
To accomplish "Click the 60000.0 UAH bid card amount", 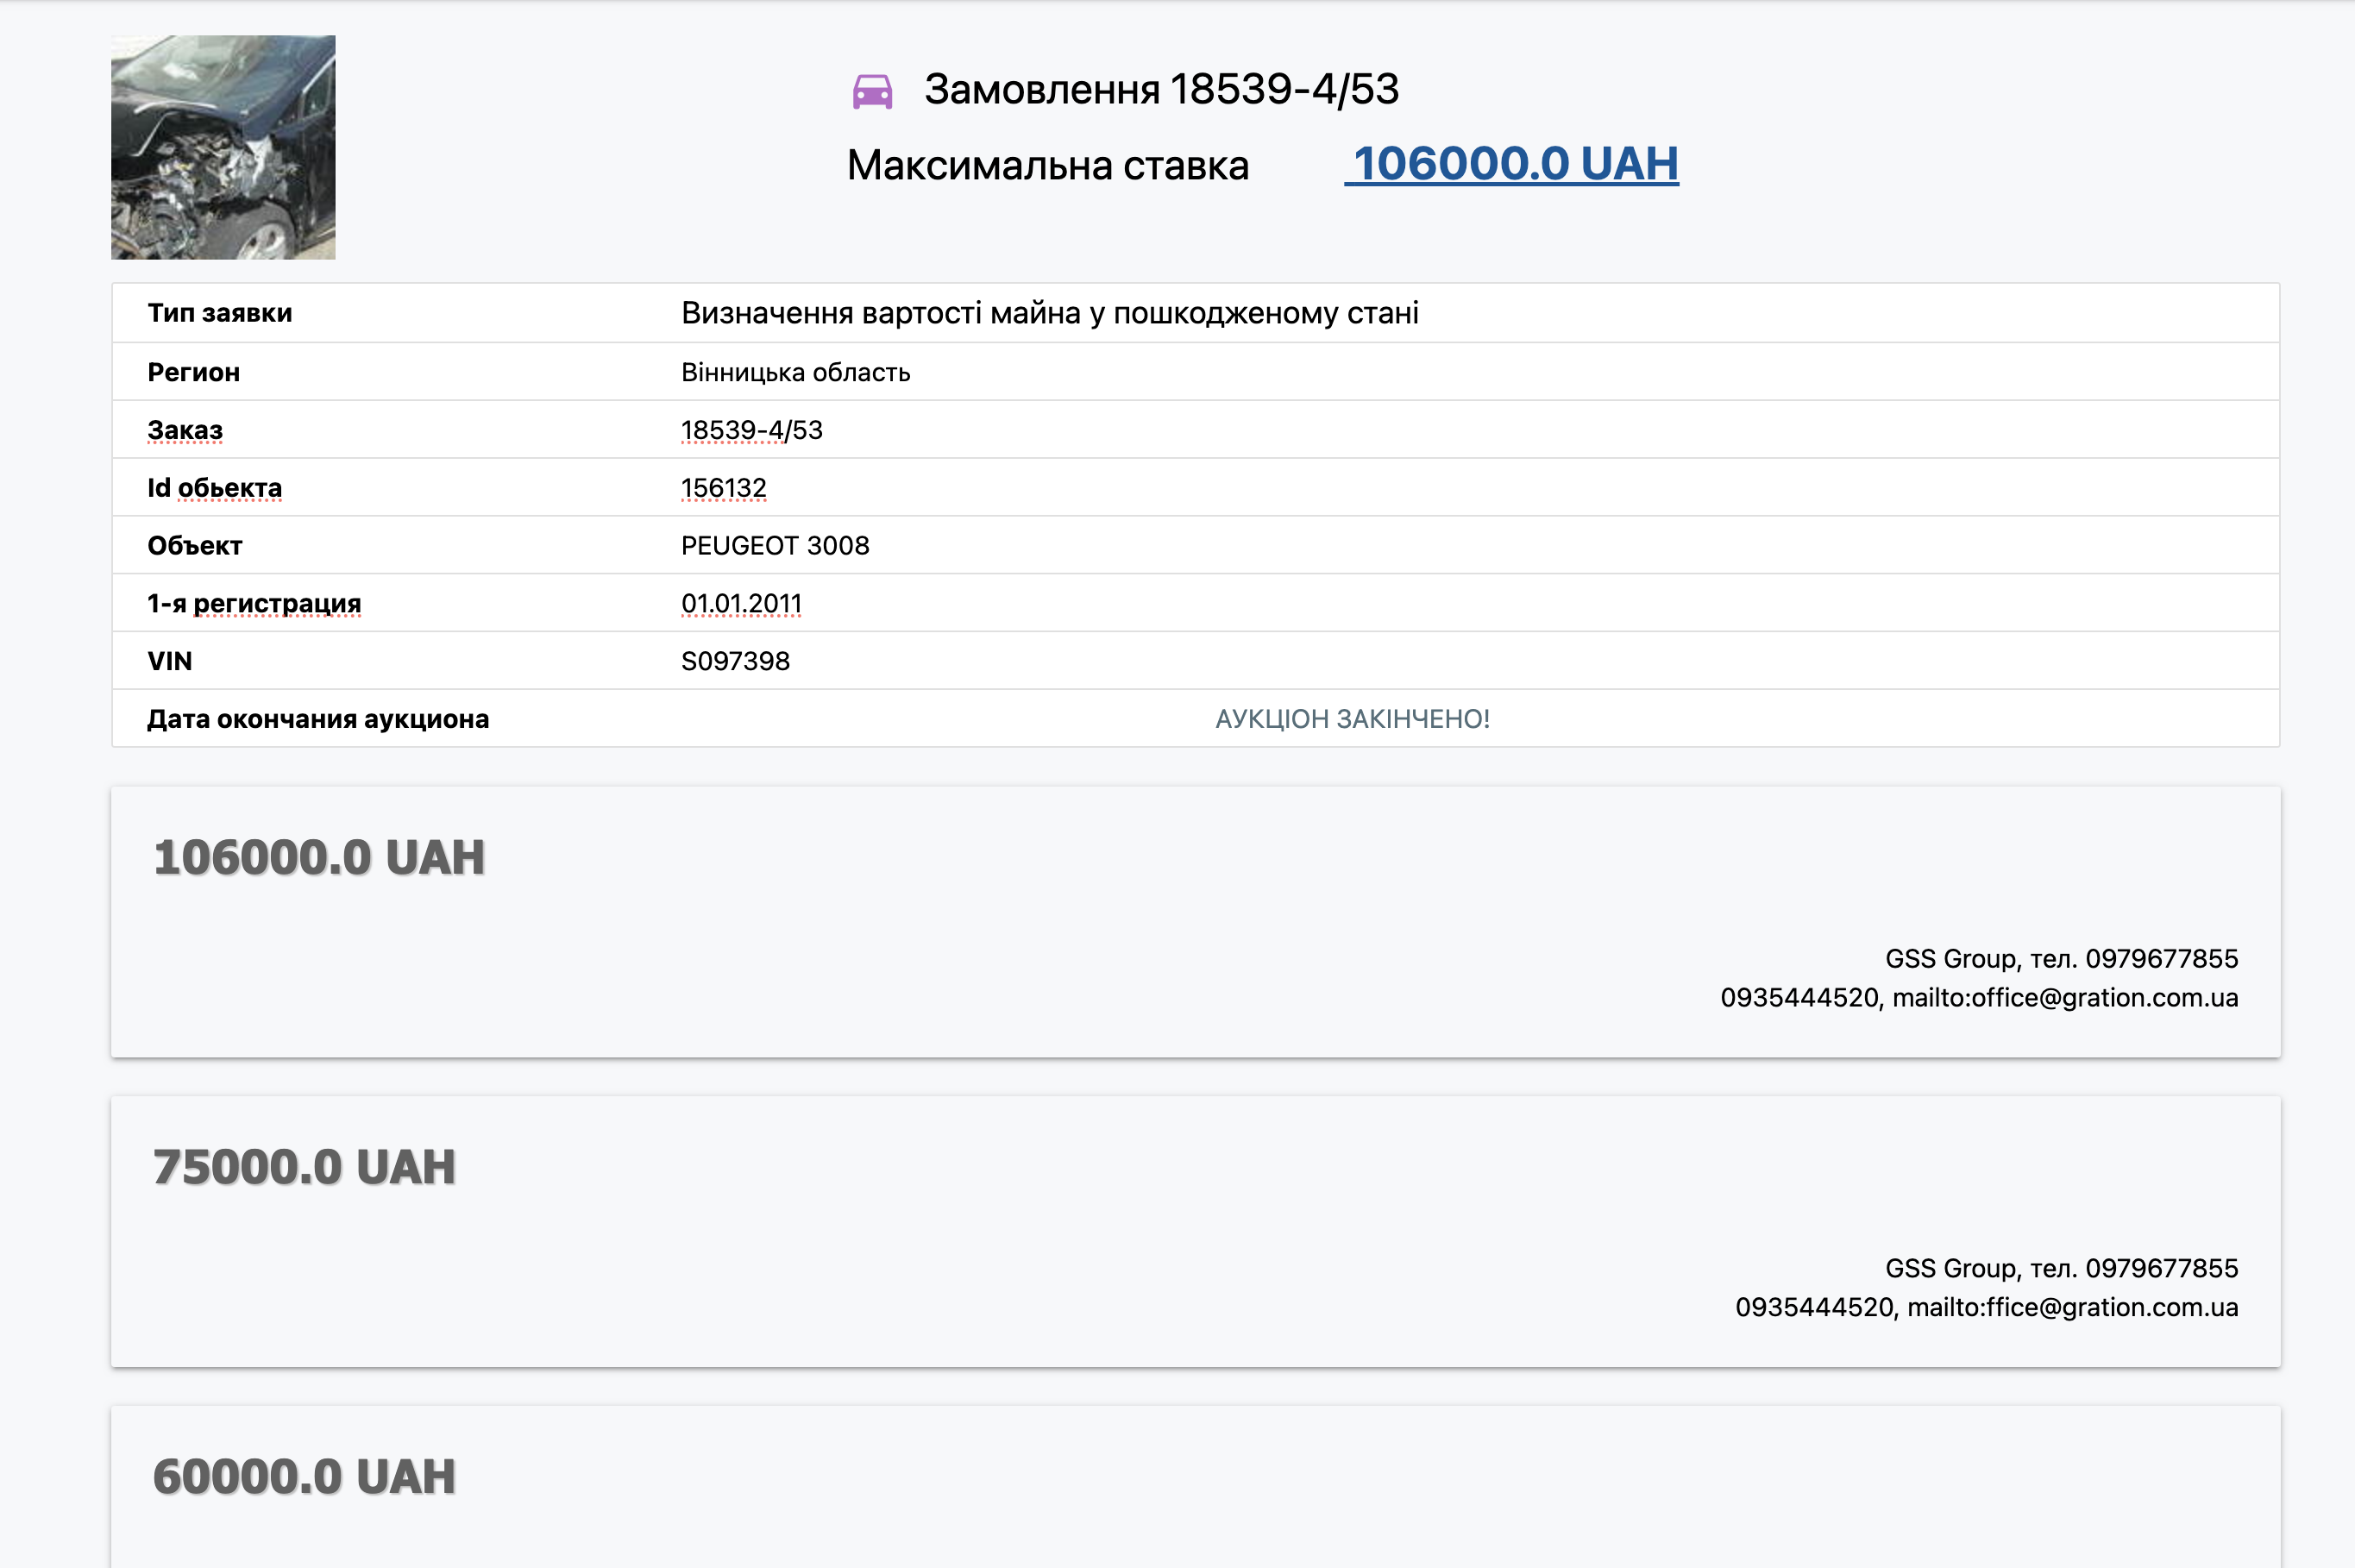I will 304,1477.
